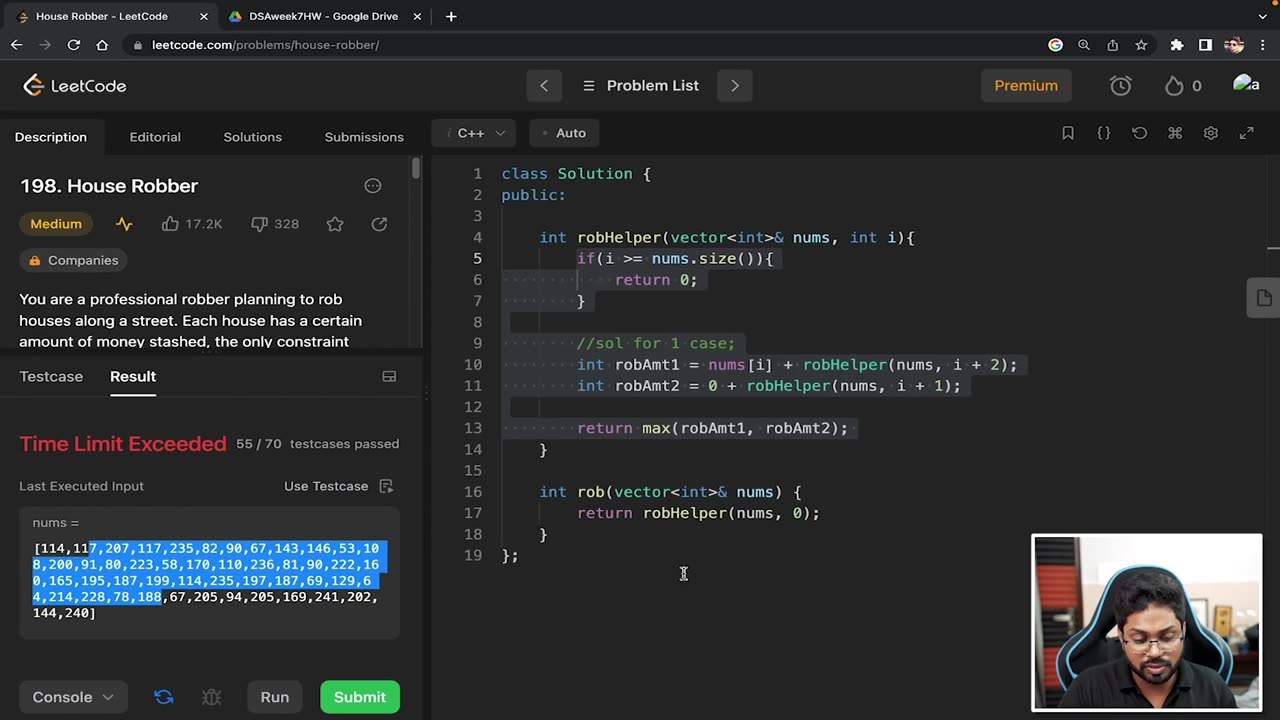Click the Submit button

coord(360,697)
